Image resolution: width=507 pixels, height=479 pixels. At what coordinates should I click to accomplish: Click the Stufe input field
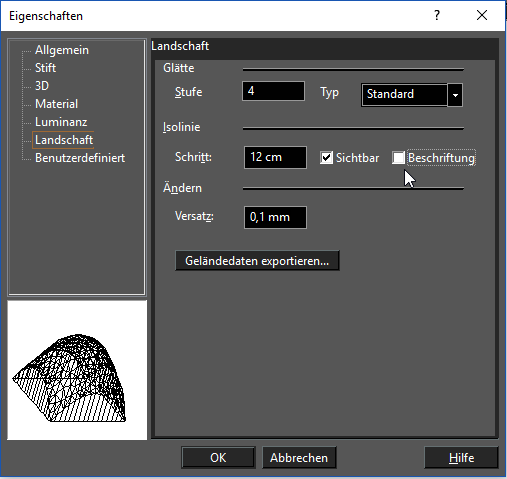(x=273, y=91)
